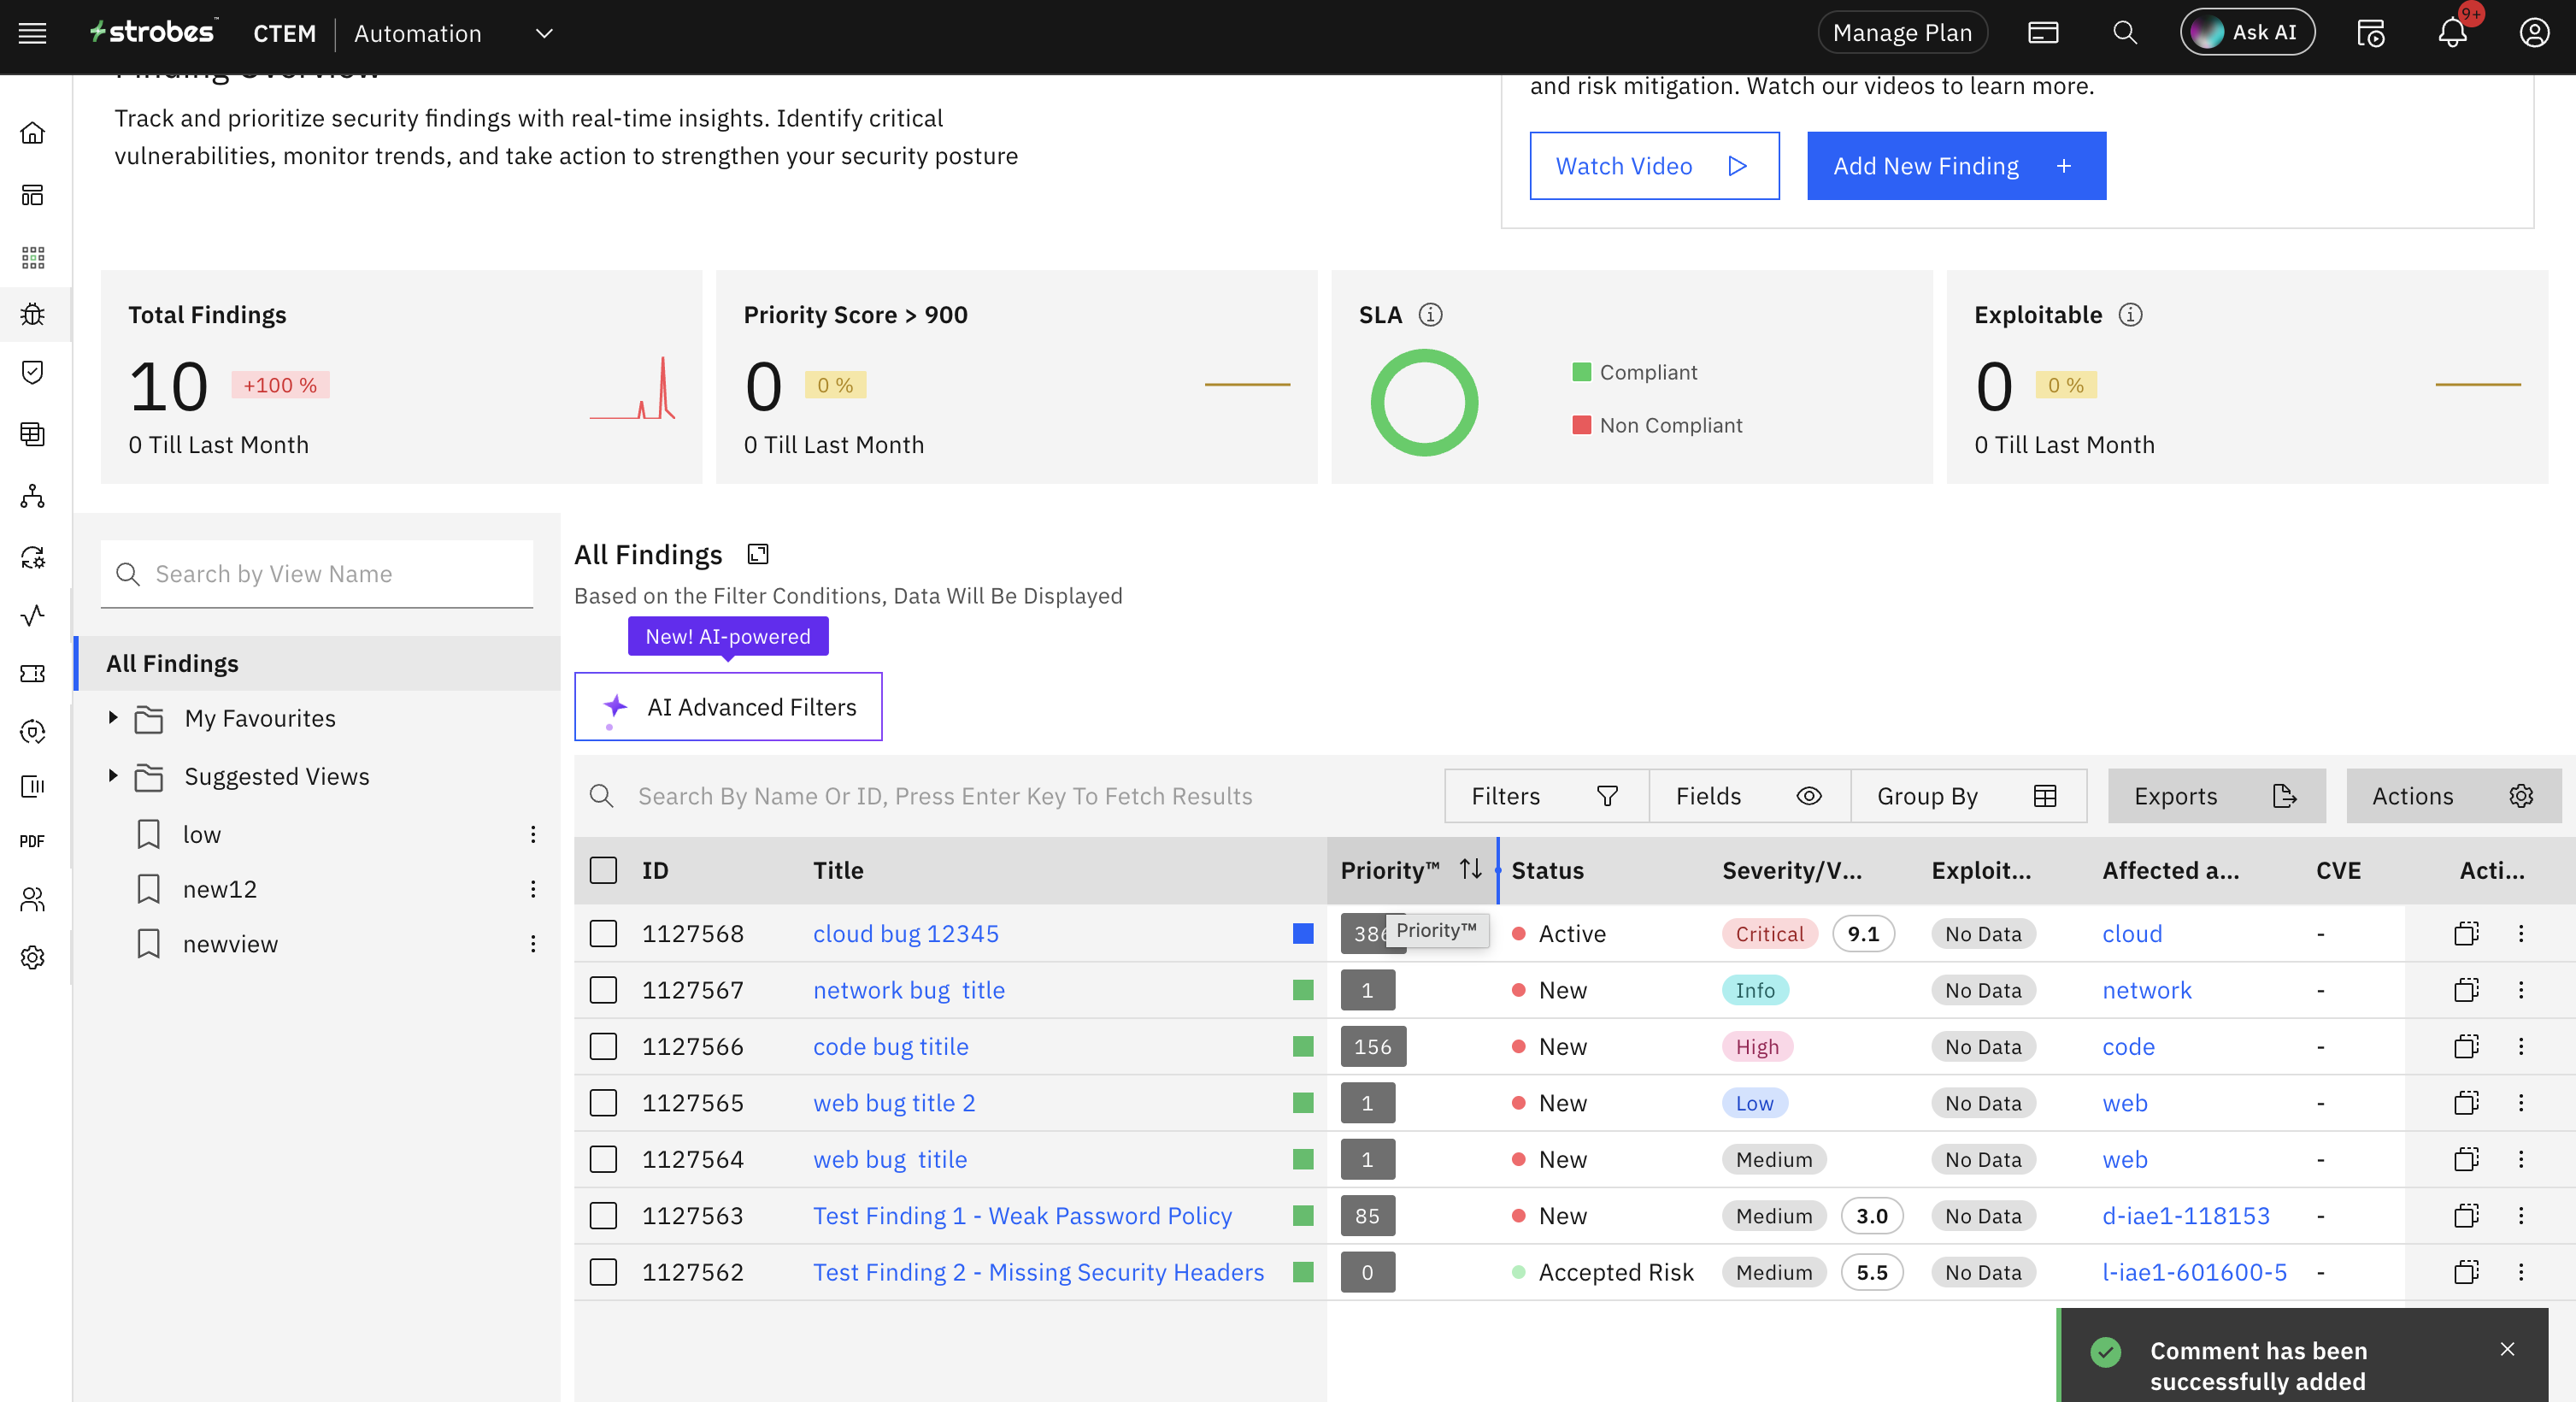Click the bug findings sidebar icon

33,315
